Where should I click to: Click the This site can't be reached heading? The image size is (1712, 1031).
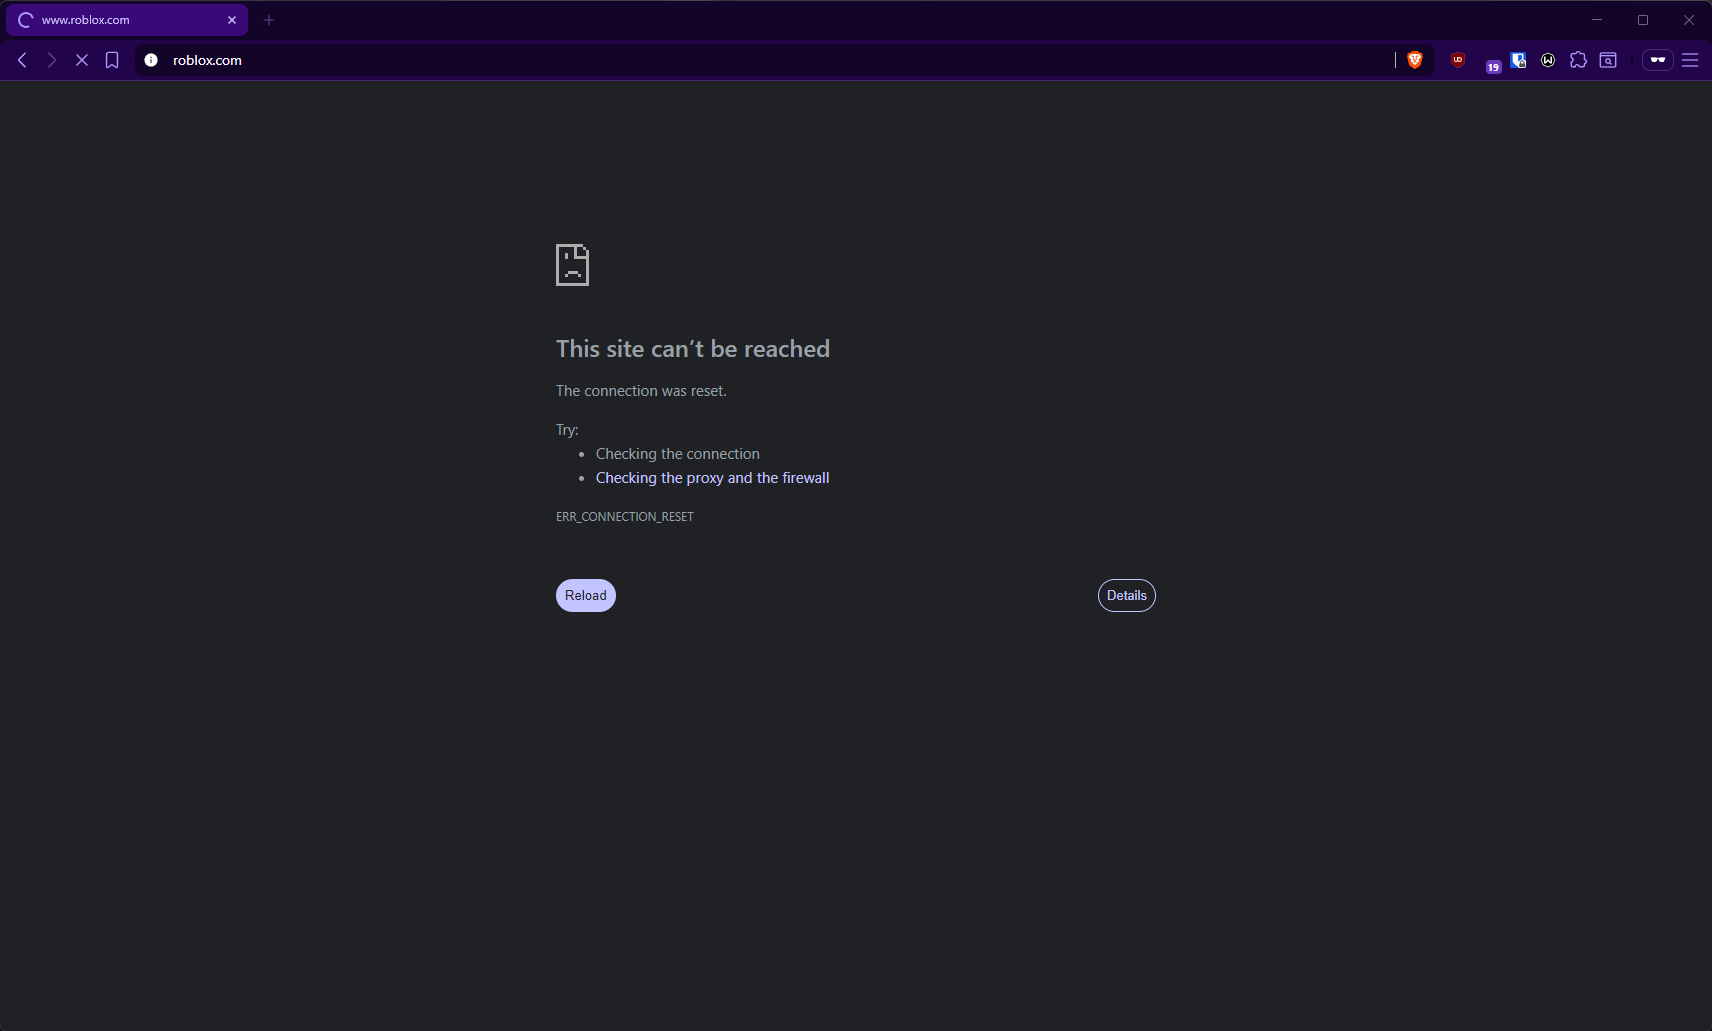click(693, 349)
